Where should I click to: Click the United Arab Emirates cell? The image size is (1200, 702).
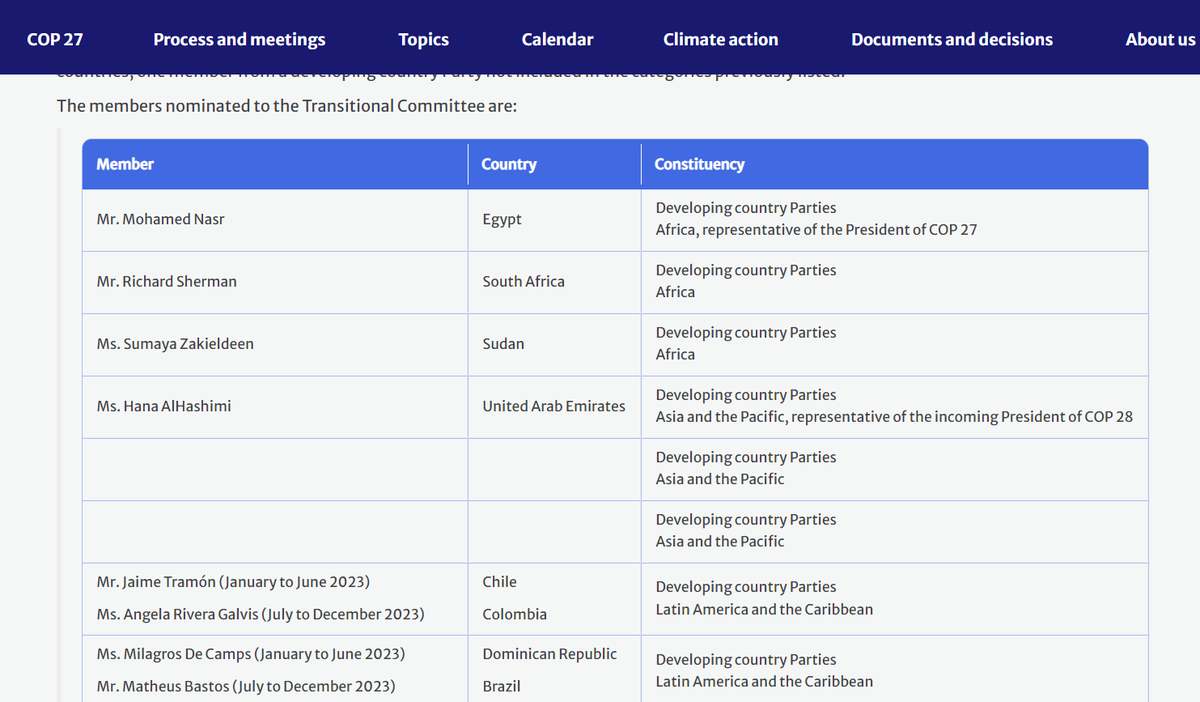click(554, 406)
